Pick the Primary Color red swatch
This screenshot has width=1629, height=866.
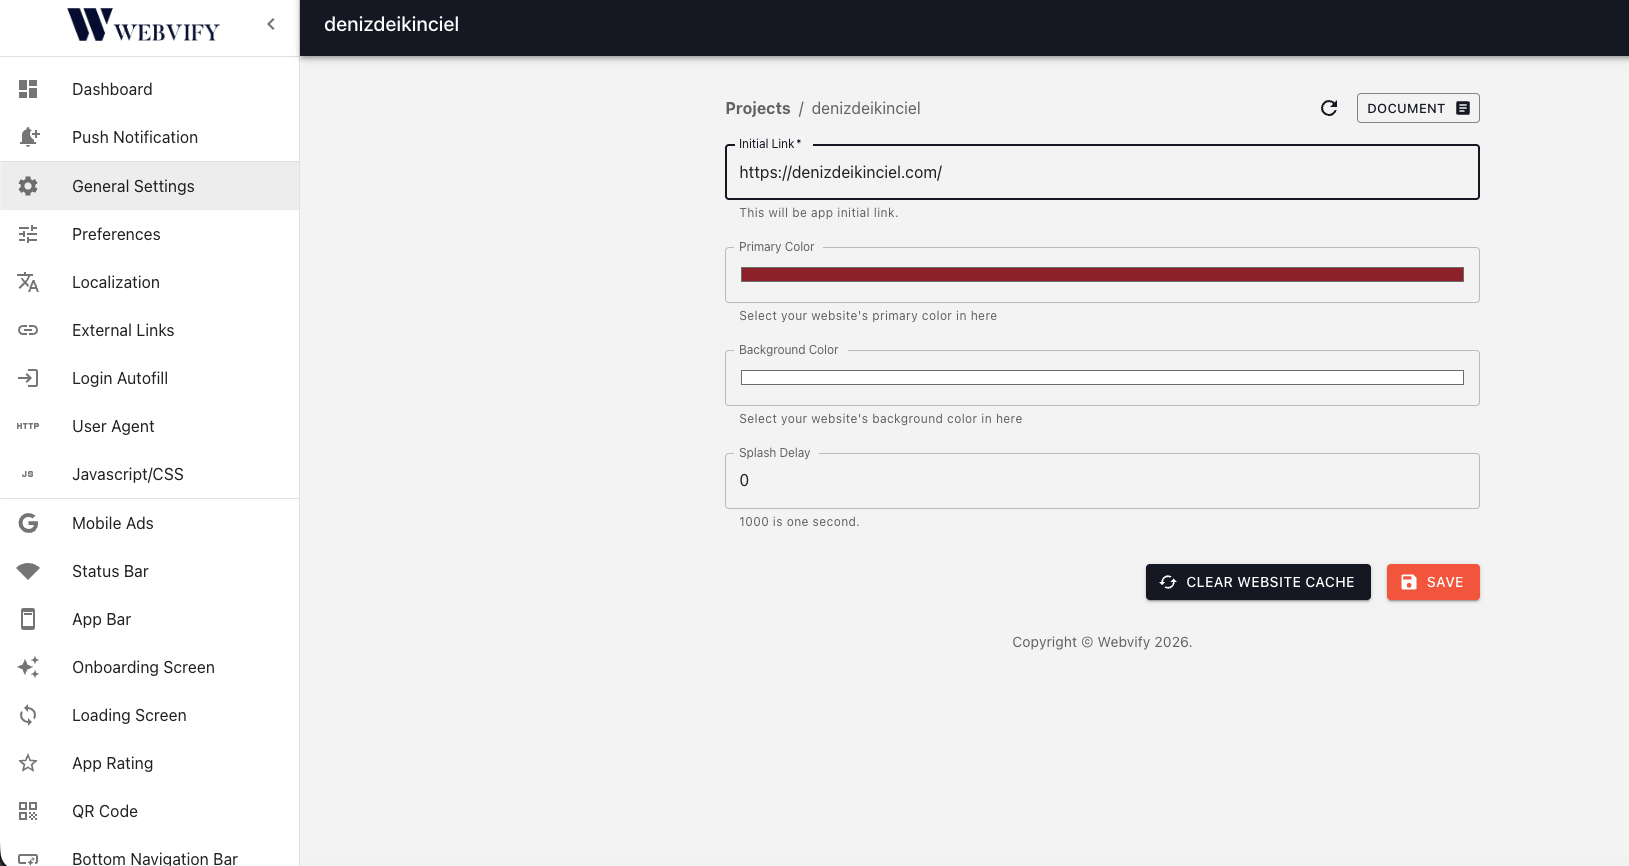1102,275
